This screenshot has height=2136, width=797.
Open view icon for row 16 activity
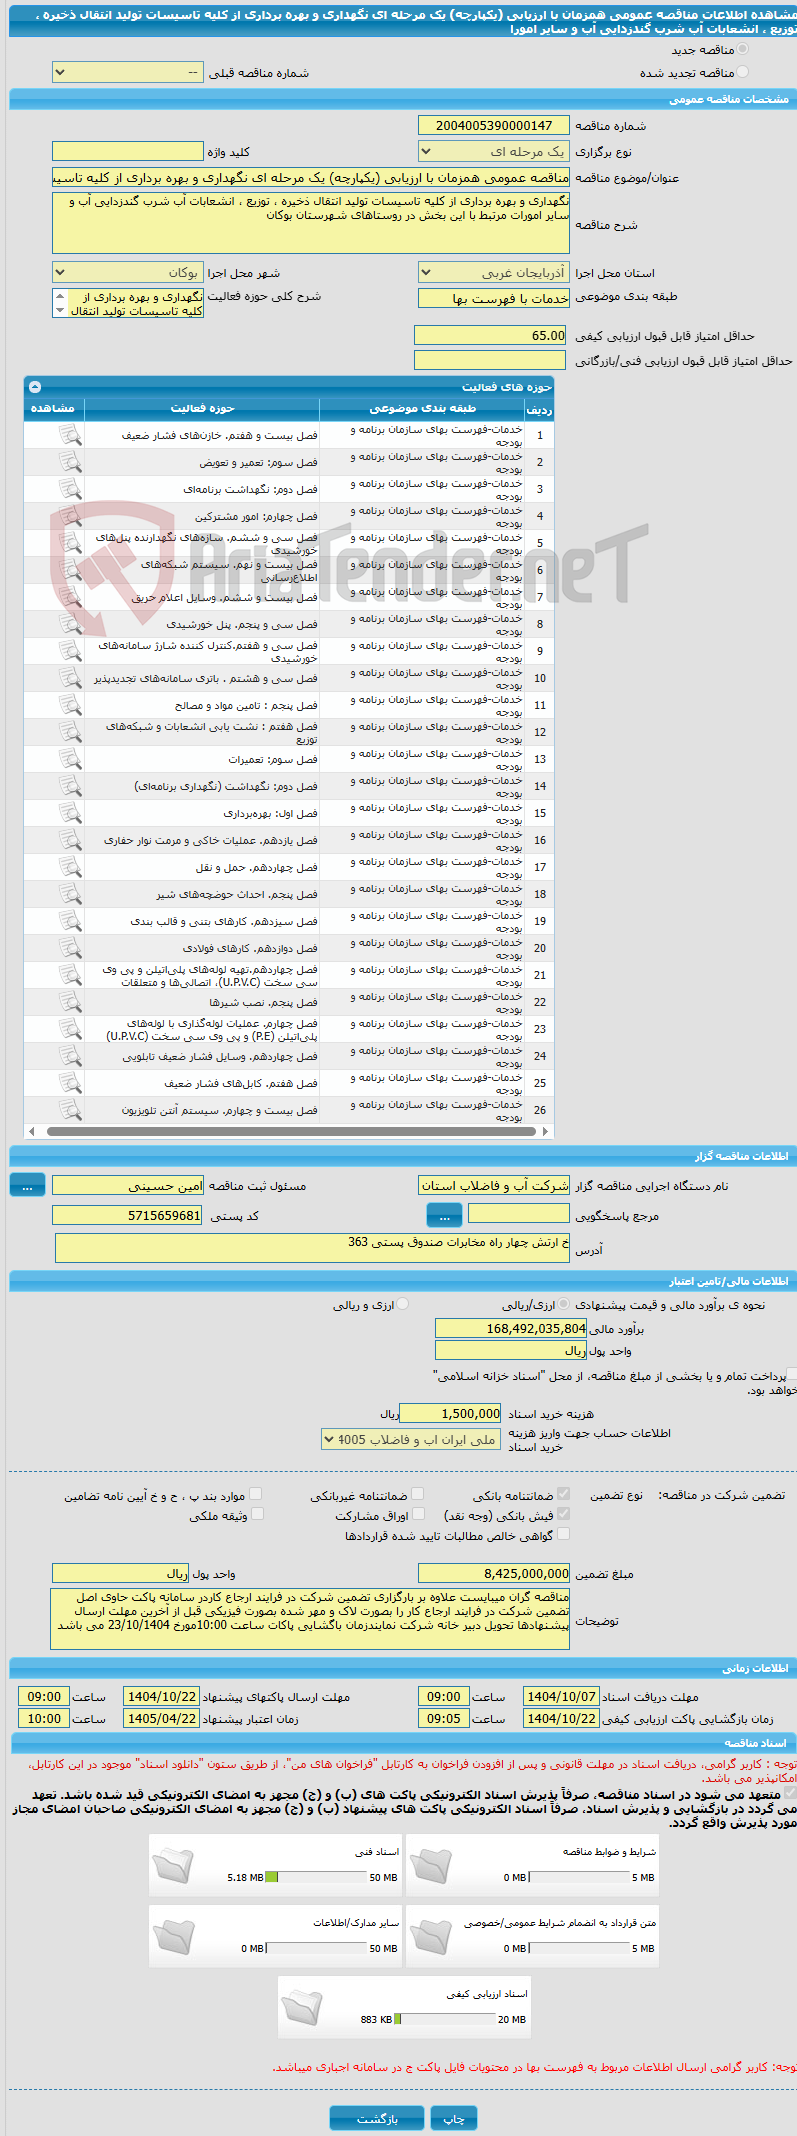[69, 839]
